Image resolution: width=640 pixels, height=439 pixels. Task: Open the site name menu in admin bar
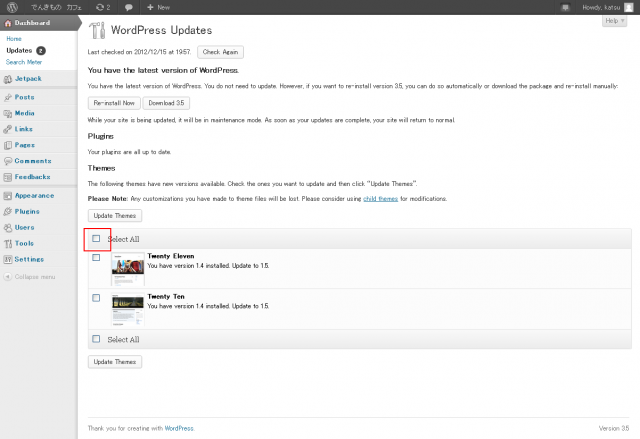56,7
